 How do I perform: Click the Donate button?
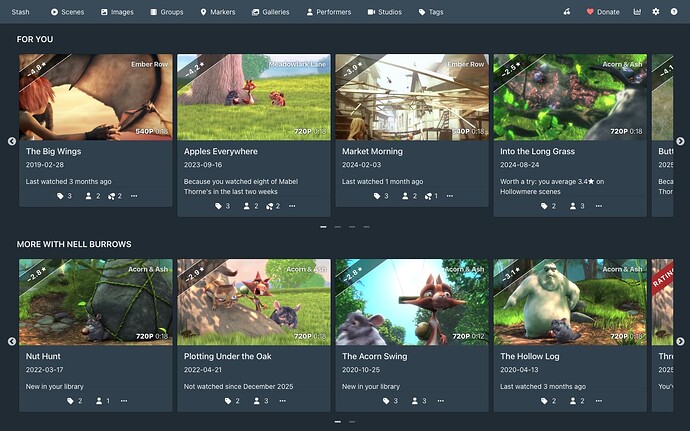(603, 12)
